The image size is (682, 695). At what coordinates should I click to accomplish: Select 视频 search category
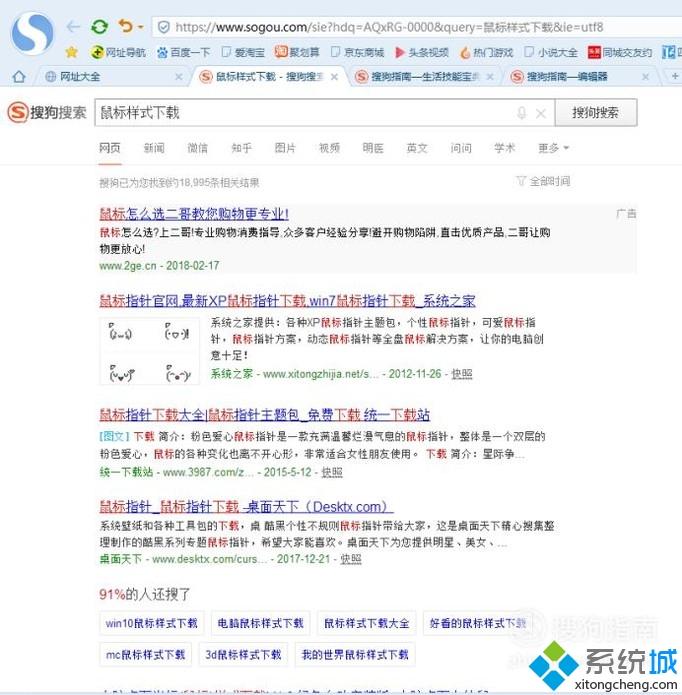point(329,148)
